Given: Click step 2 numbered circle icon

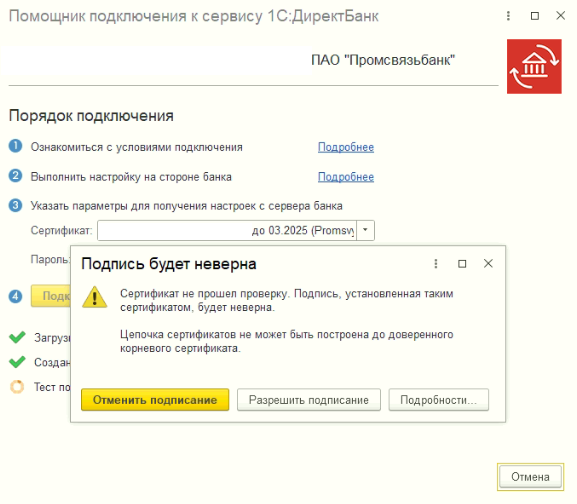Looking at the screenshot, I should [15, 175].
